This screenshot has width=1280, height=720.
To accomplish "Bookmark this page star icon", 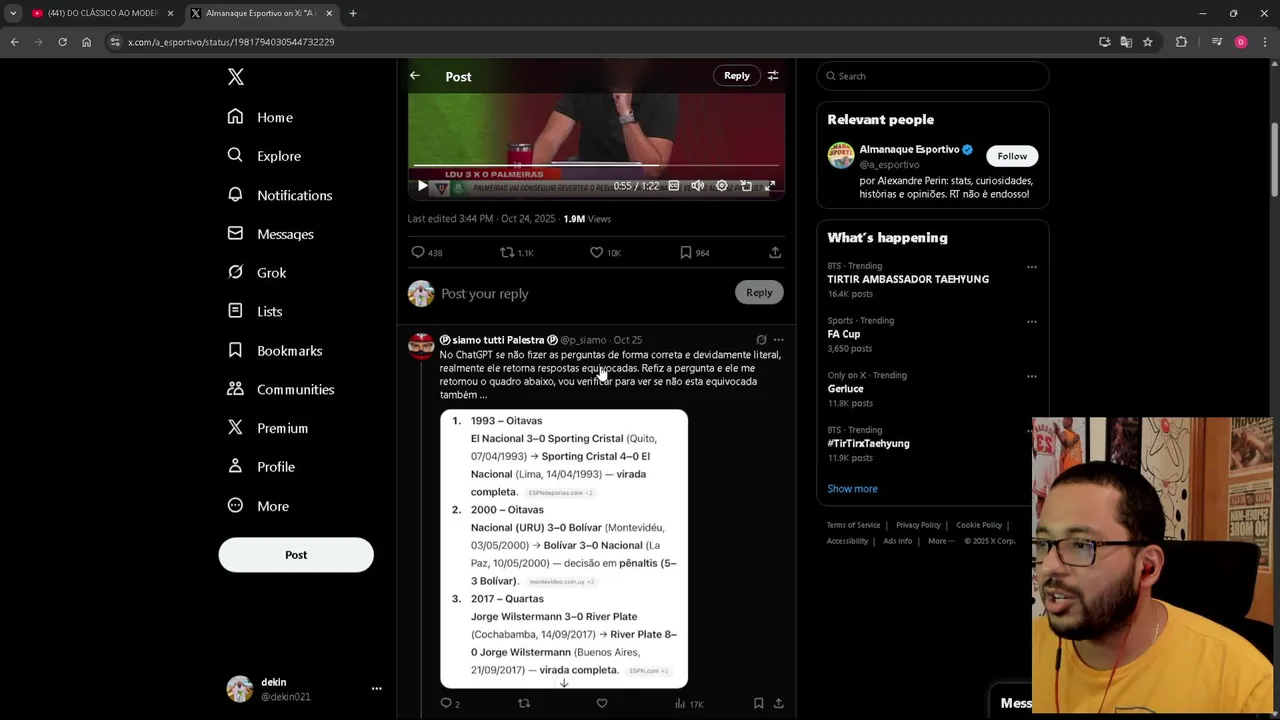I will click(1148, 42).
